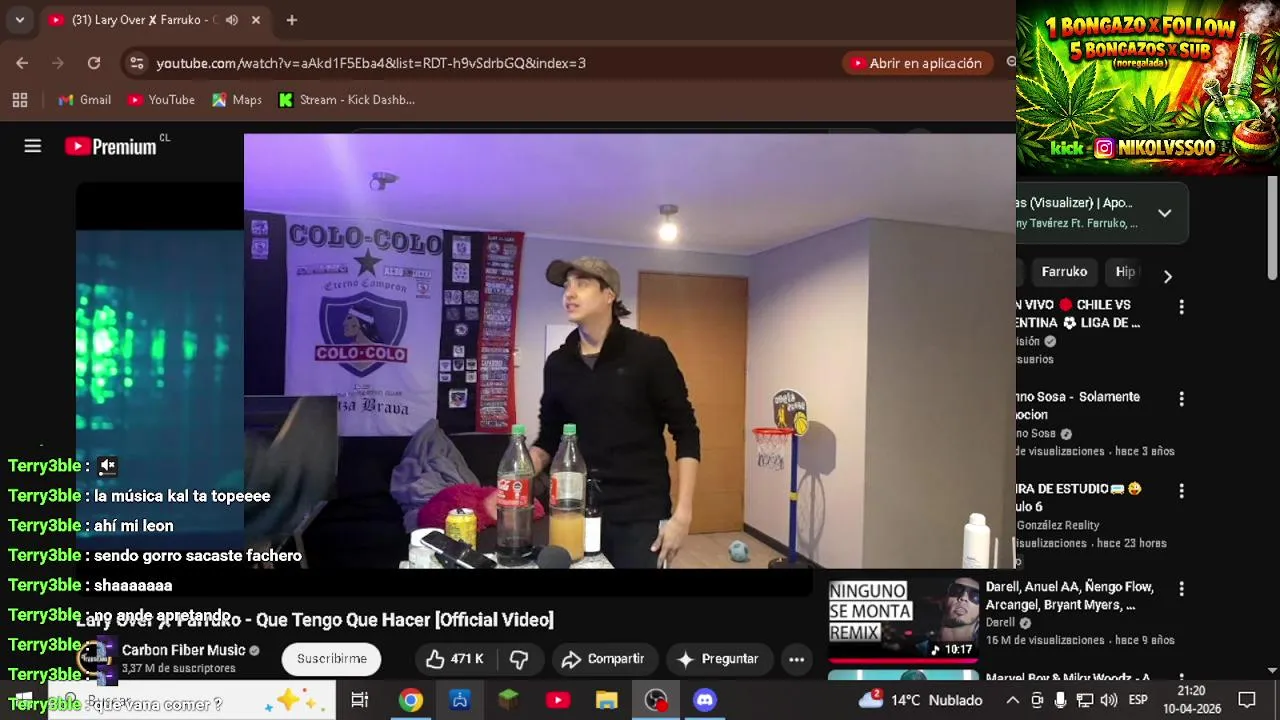
Task: Dislike the video
Action: pyautogui.click(x=519, y=659)
